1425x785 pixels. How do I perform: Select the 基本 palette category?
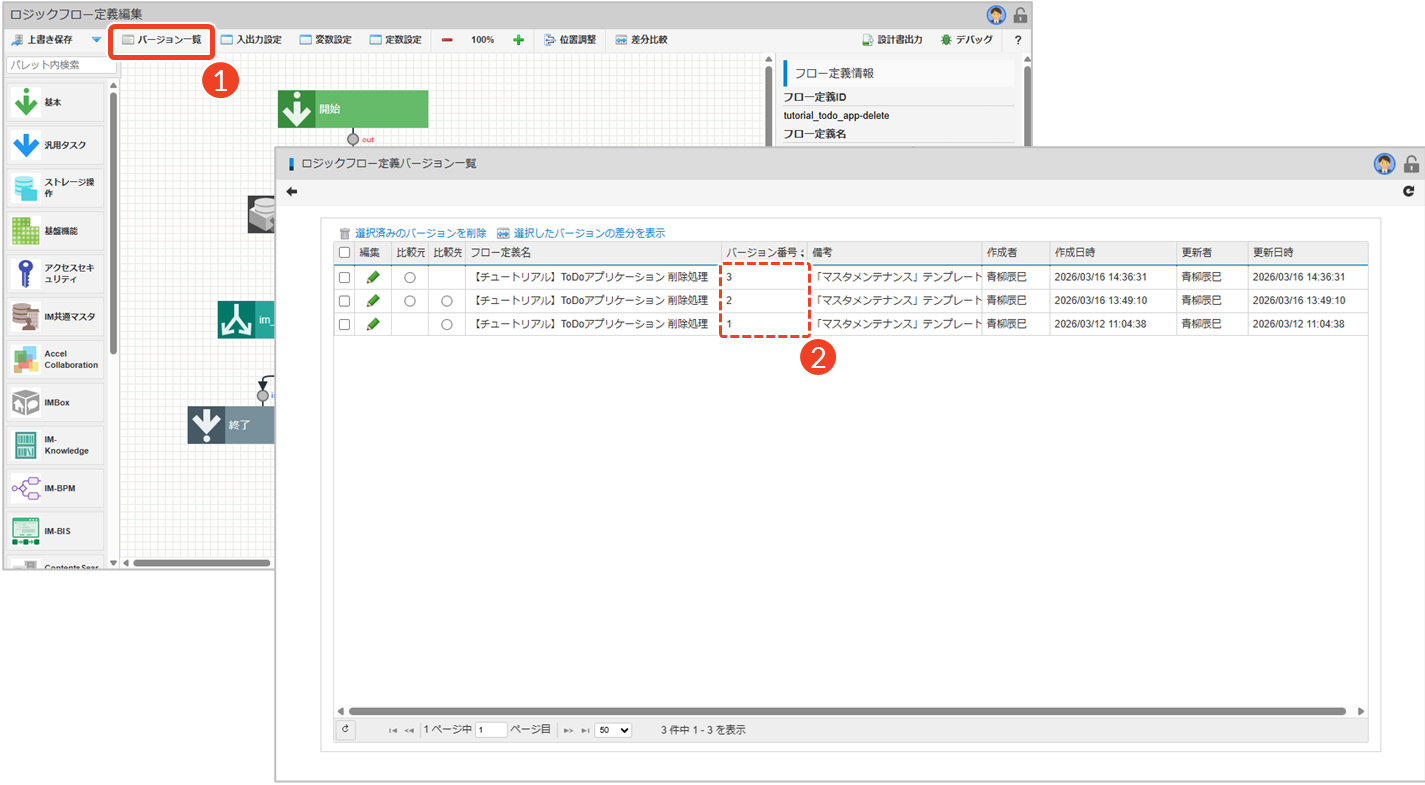(55, 103)
